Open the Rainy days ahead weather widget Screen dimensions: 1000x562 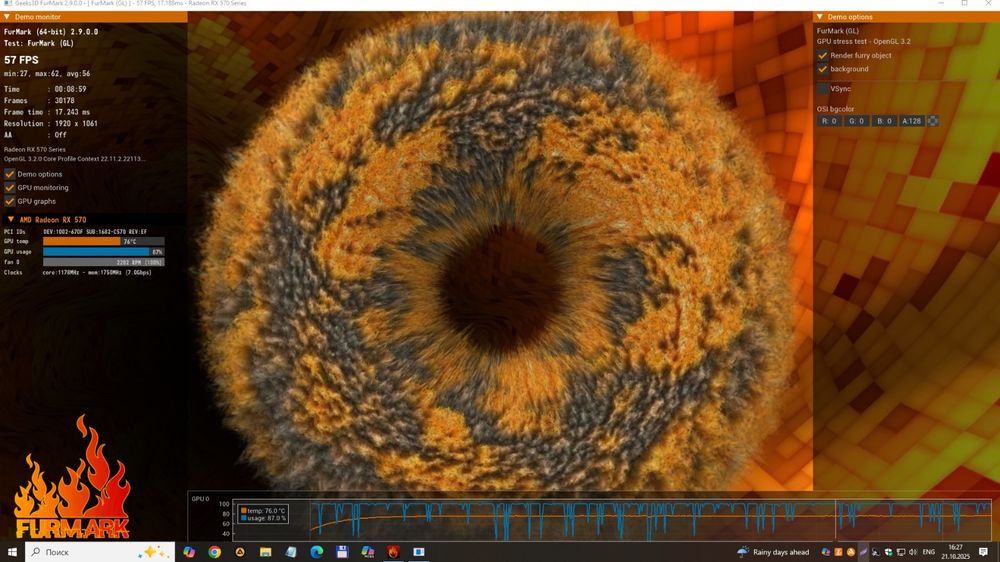[x=773, y=552]
